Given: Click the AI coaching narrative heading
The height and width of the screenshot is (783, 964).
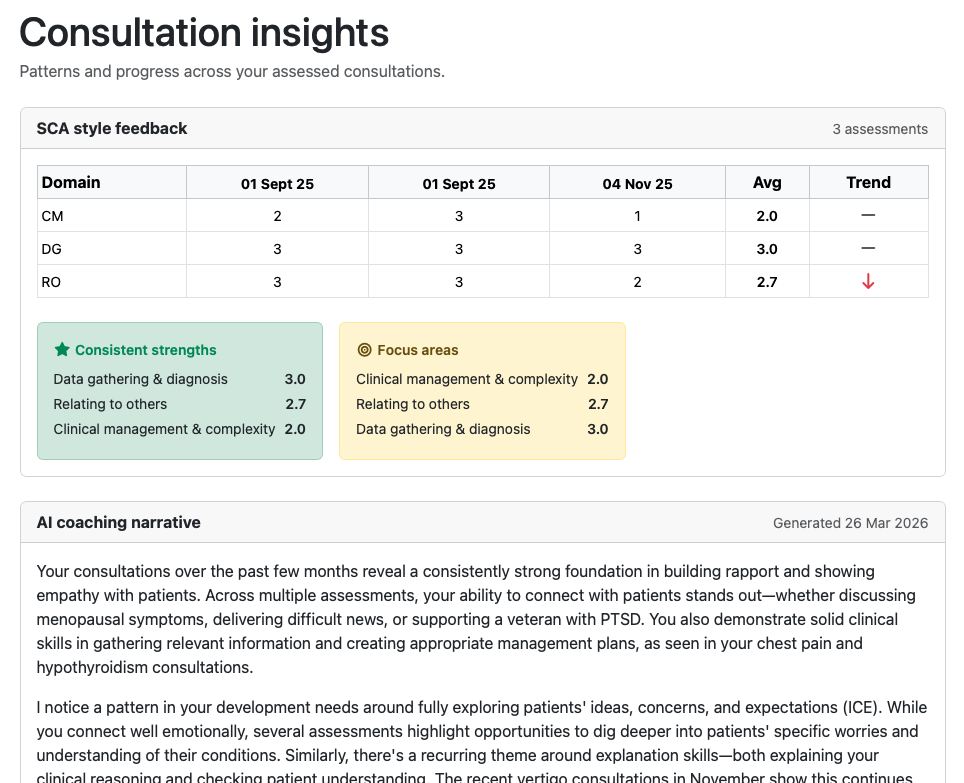Looking at the screenshot, I should (x=119, y=522).
